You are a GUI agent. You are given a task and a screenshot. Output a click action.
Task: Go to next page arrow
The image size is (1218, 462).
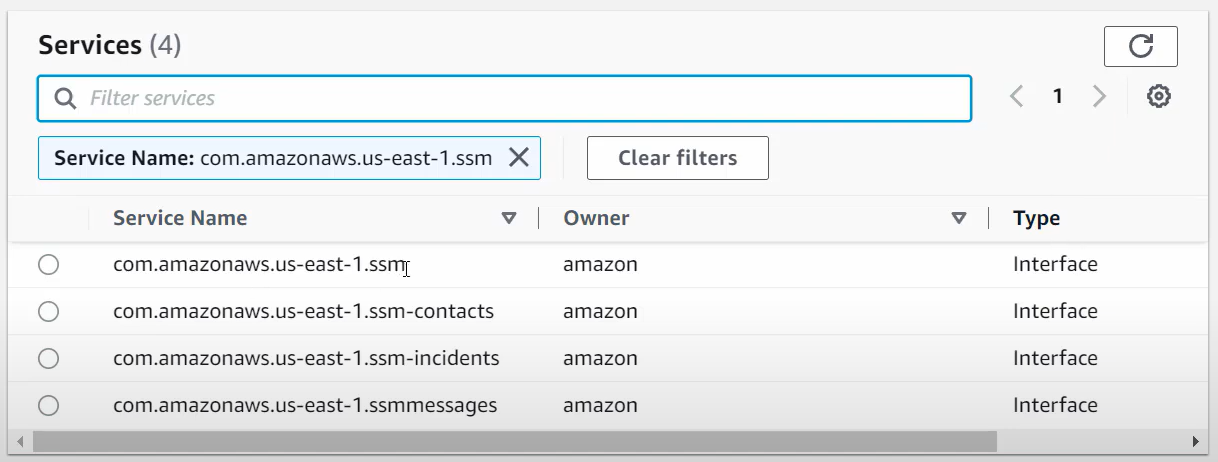(x=1100, y=97)
